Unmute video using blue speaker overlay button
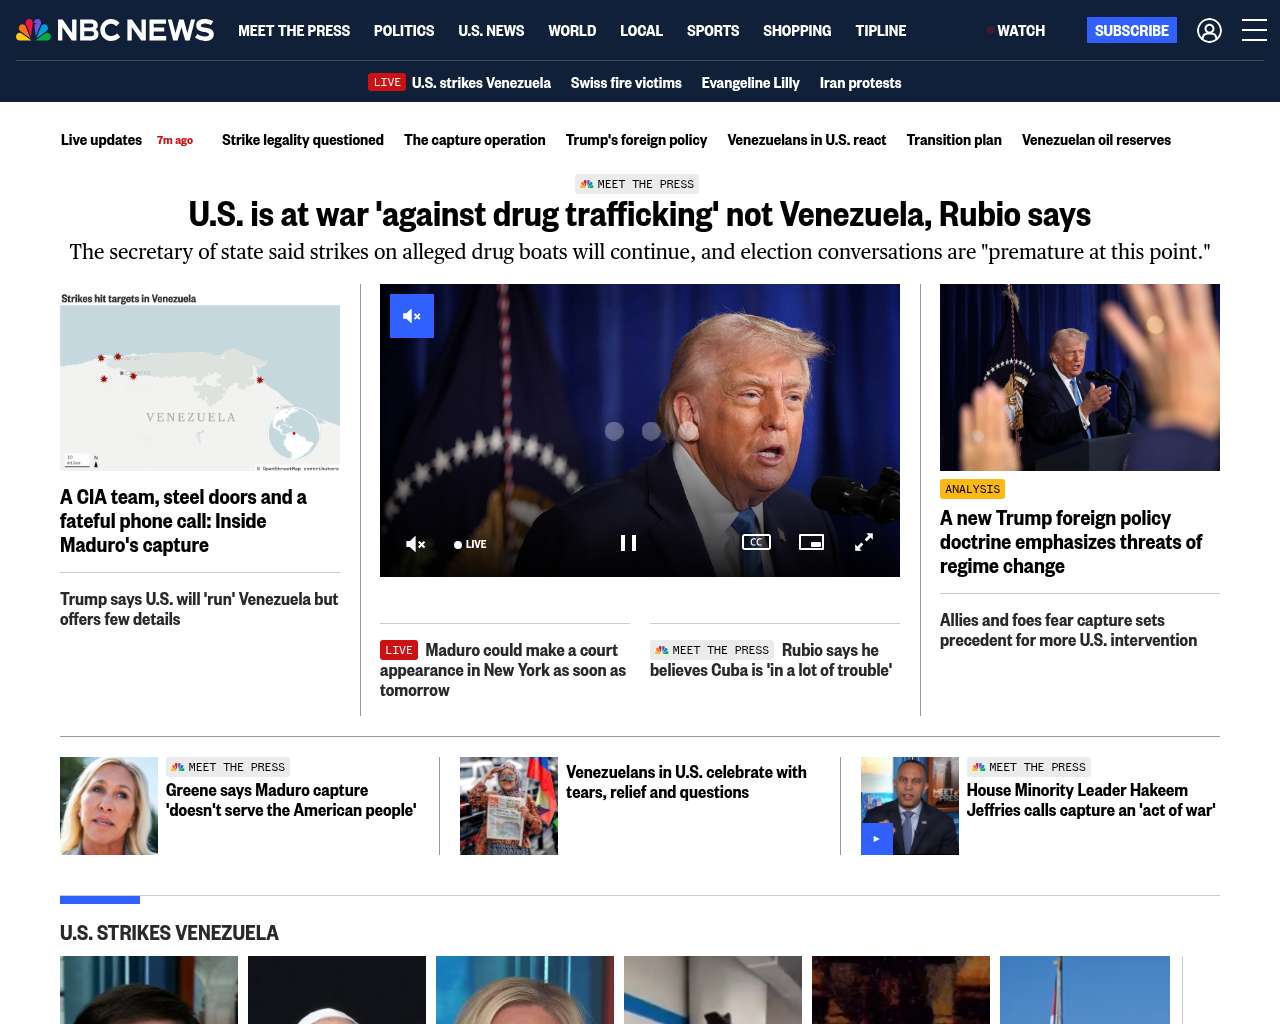The height and width of the screenshot is (1024, 1280). 412,316
